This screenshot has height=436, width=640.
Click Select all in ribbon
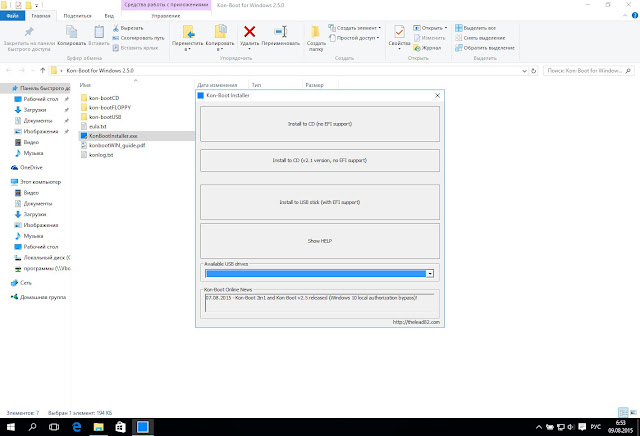(476, 28)
